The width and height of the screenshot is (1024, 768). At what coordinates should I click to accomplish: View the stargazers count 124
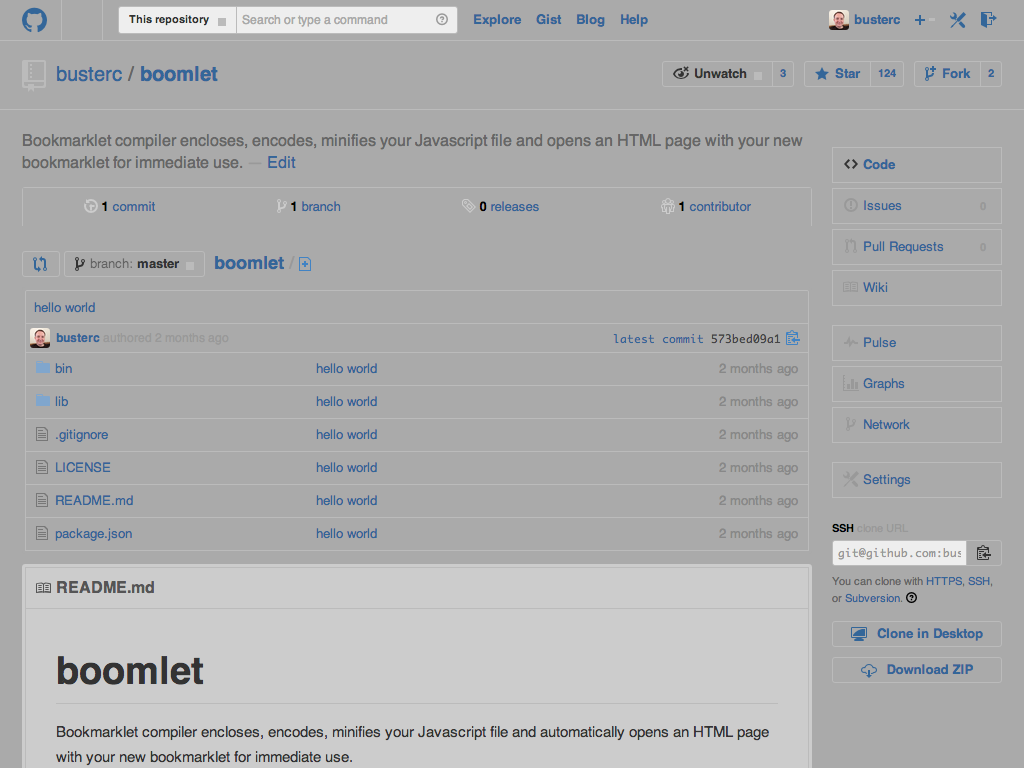(x=887, y=74)
